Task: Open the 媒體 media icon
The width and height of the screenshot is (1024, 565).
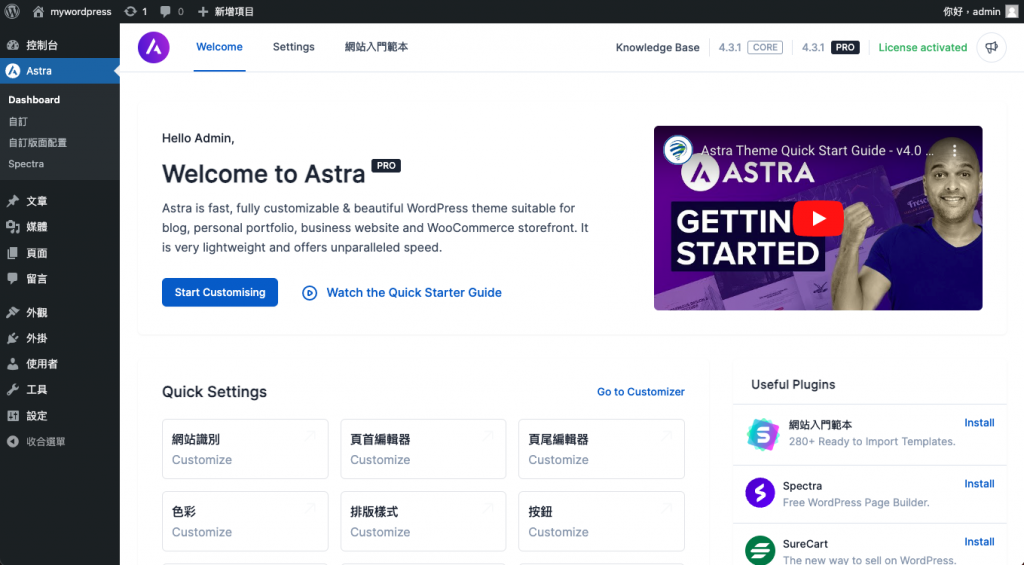Action: 12,227
